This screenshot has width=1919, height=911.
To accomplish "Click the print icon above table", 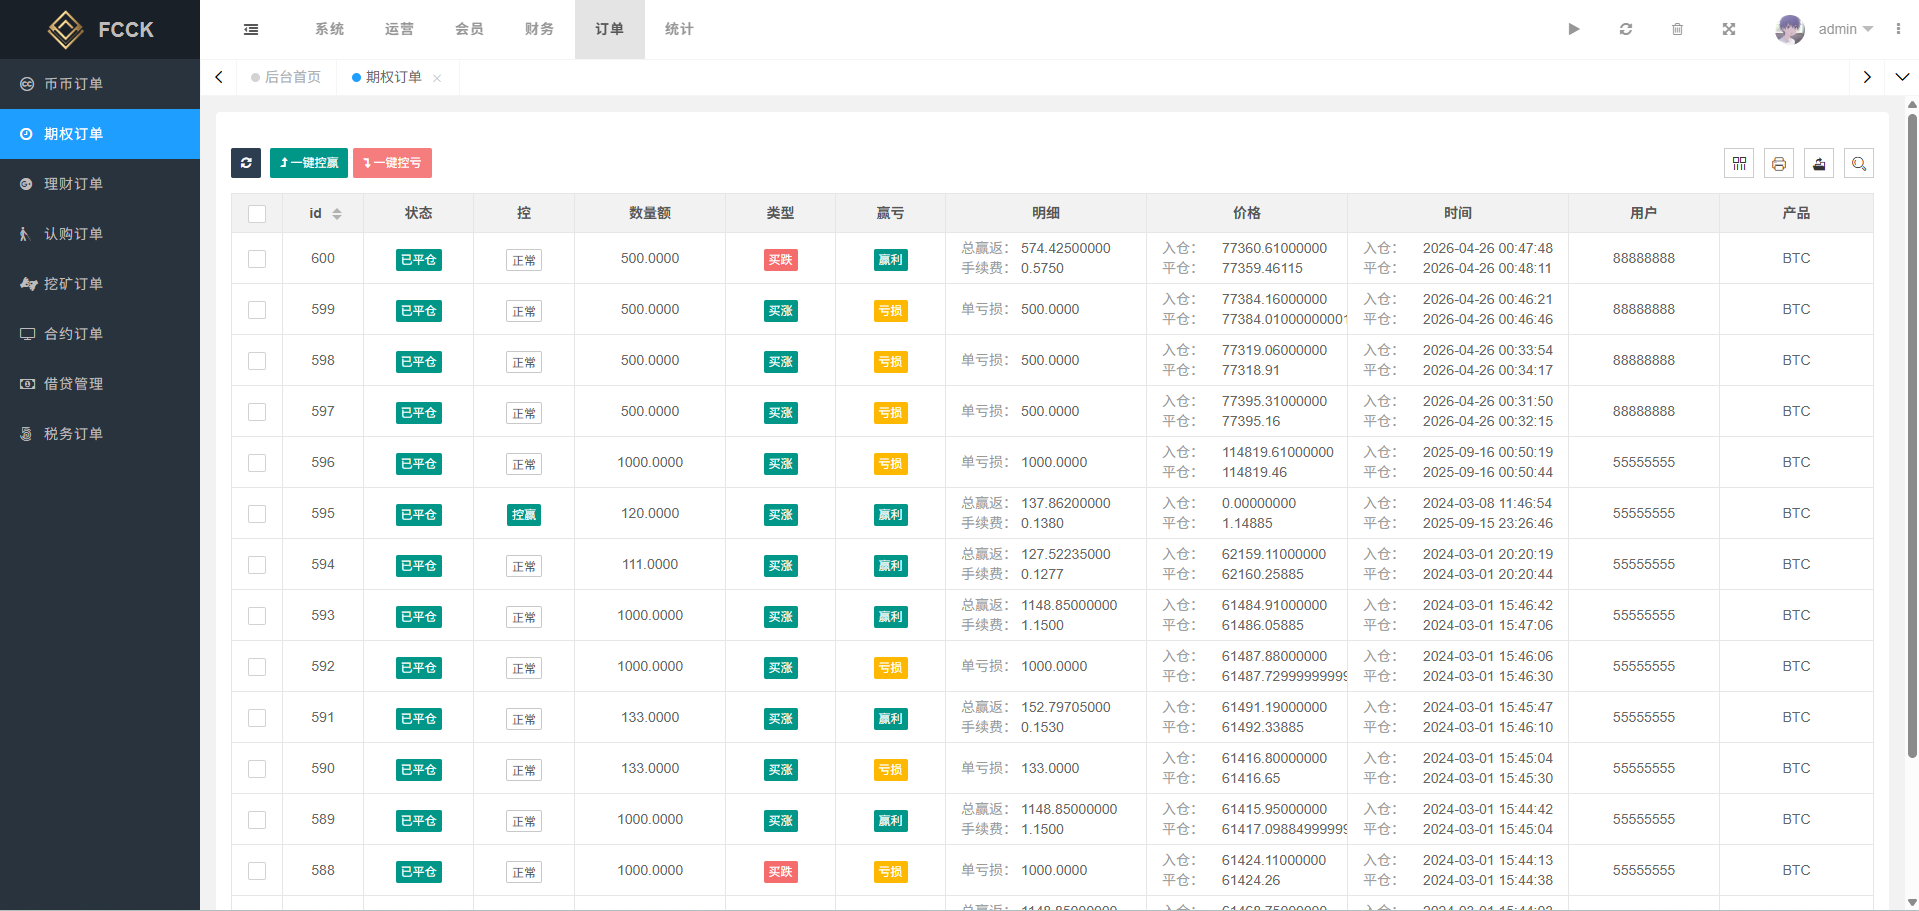I will click(x=1779, y=163).
